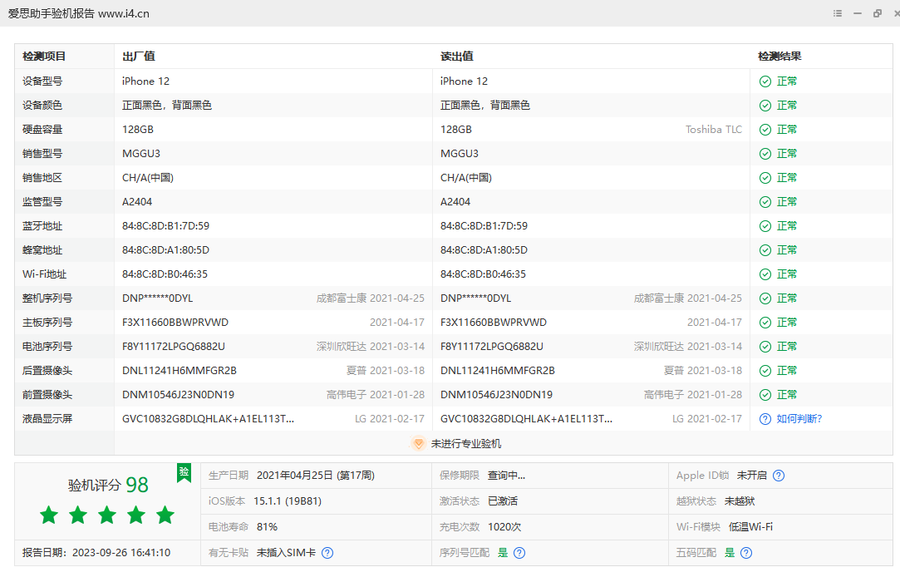This screenshot has width=900, height=577.
Task: Click the 检测结果 column header
Action: pos(779,56)
